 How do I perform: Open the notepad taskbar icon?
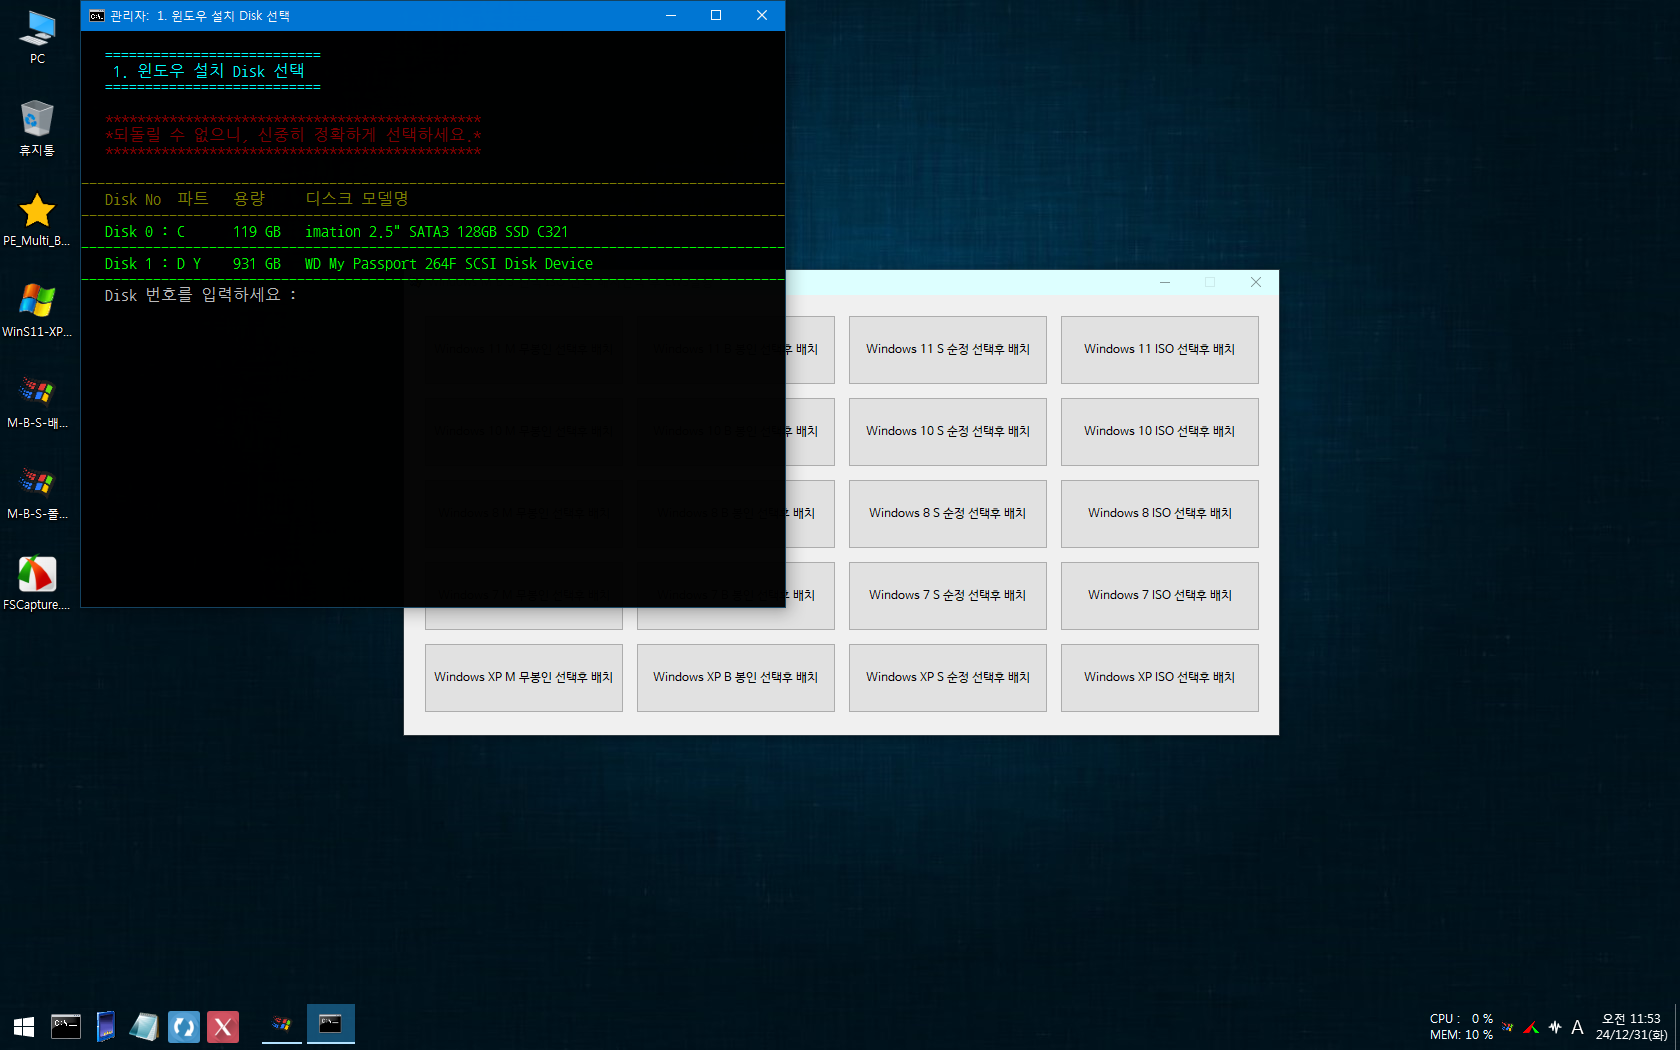(144, 1026)
